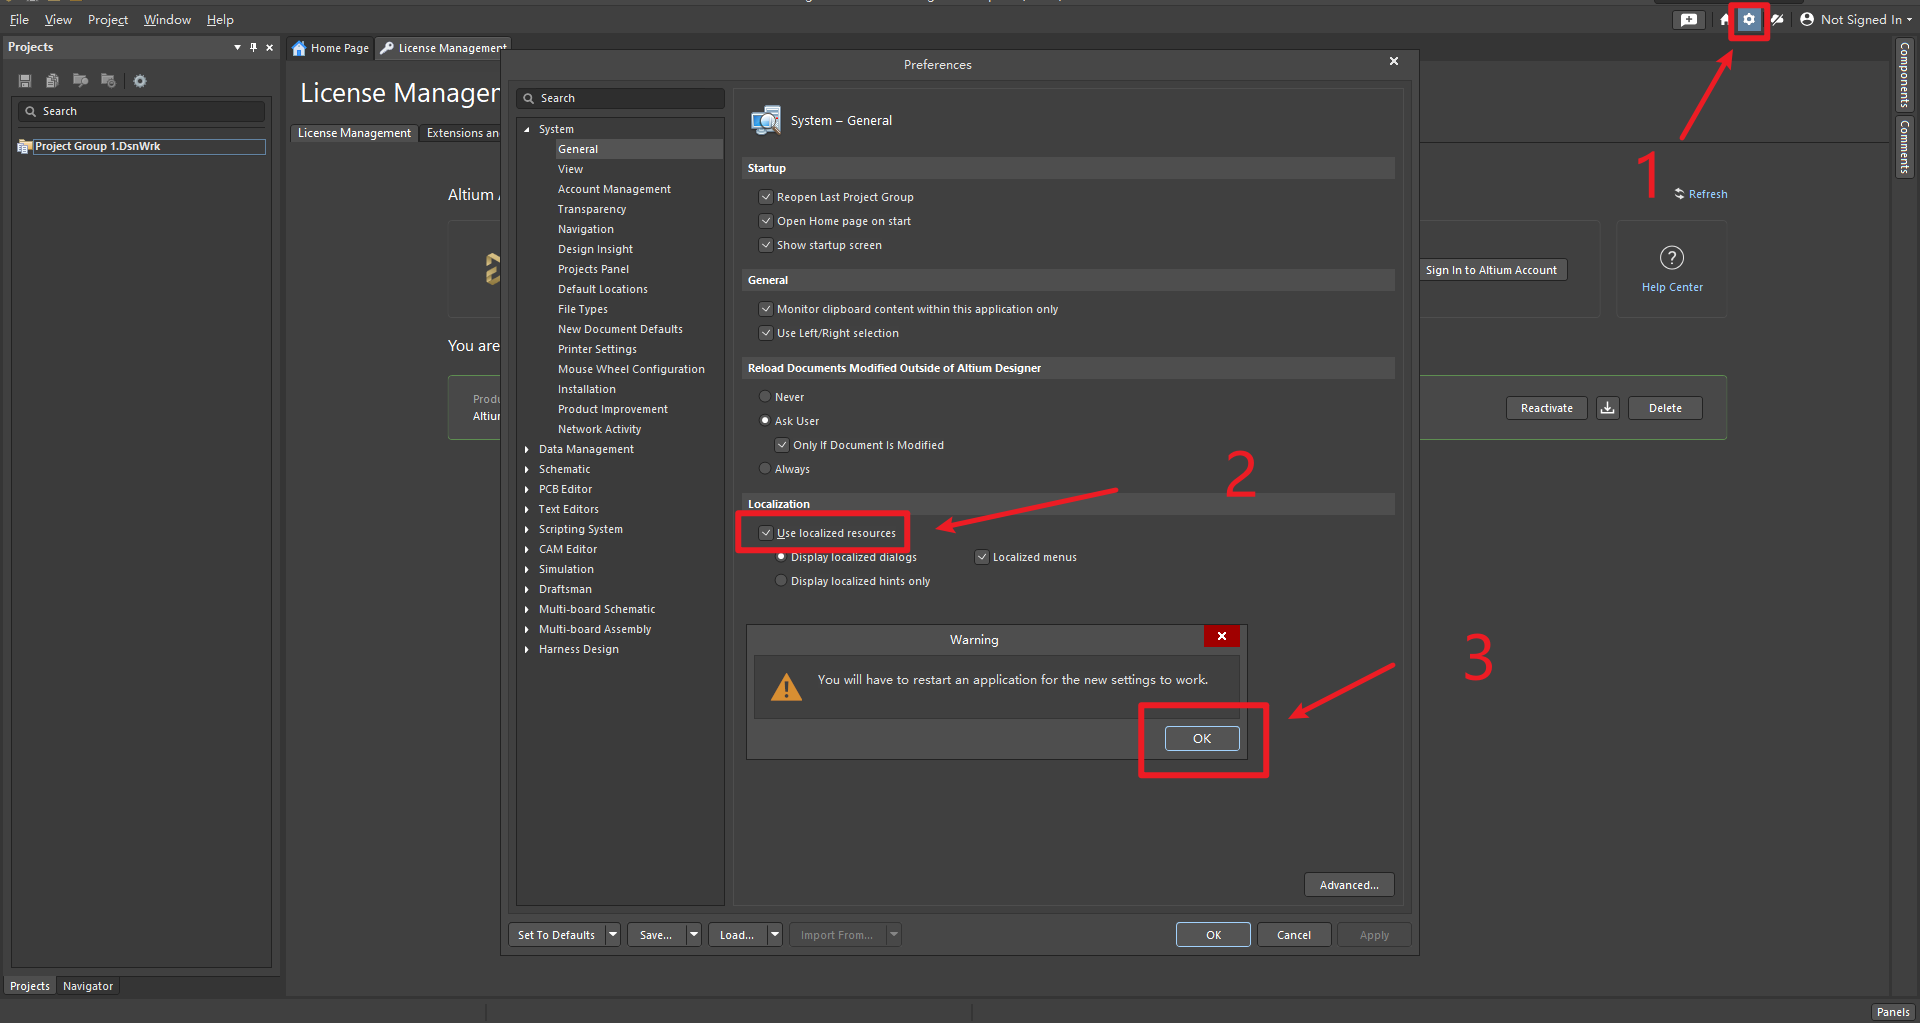Open the File menu

point(19,20)
